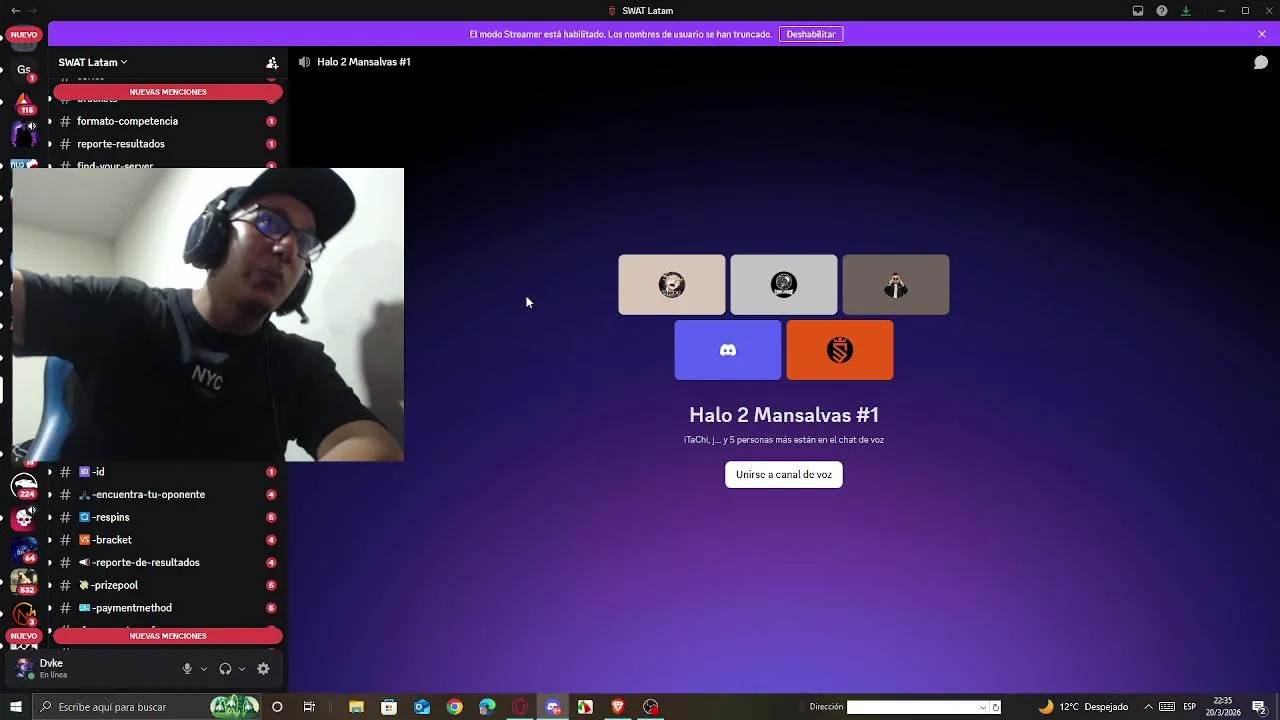Jump to bottom NUEVAS MENCIONES bar
The width and height of the screenshot is (1280, 720).
click(168, 636)
